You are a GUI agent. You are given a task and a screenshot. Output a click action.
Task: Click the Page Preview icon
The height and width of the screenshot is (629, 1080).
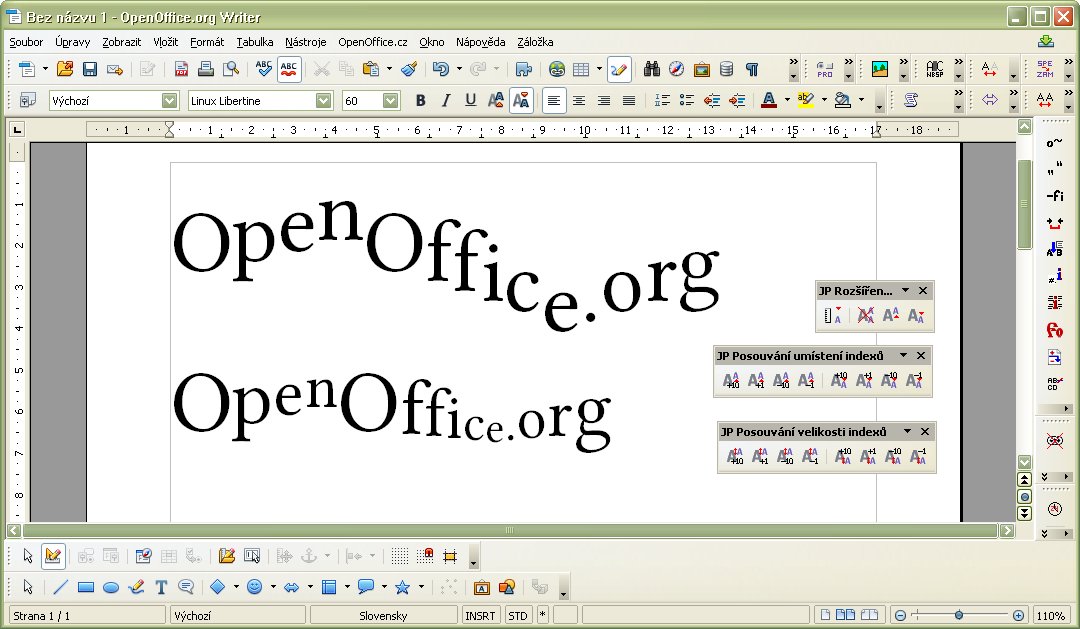click(x=231, y=69)
